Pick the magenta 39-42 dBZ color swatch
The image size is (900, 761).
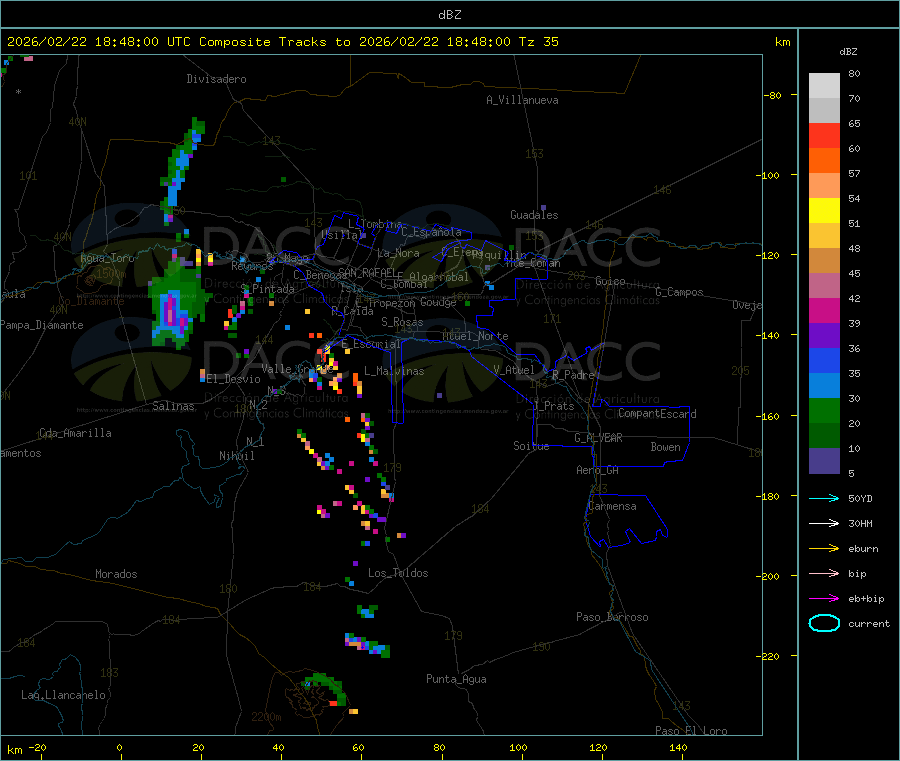(824, 310)
